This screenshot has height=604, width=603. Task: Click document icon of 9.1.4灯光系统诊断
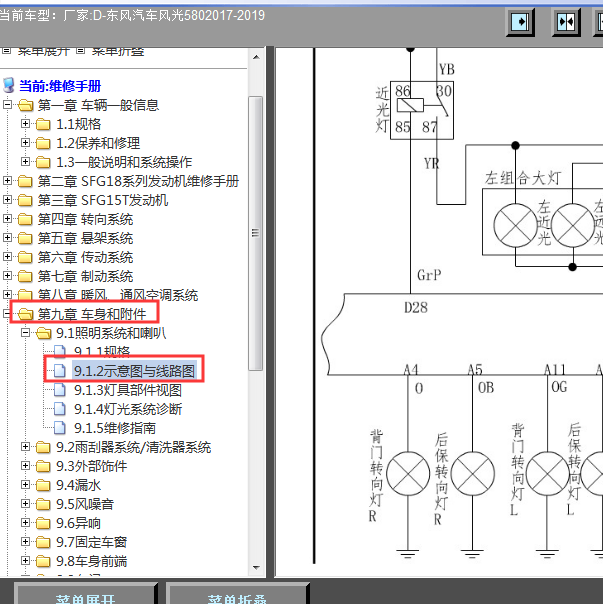59,409
